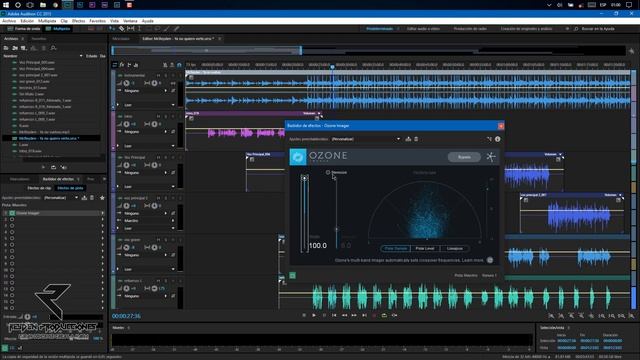Toggle snapping magnet icon above tracks
This screenshot has height=360, width=640.
coord(179,65)
